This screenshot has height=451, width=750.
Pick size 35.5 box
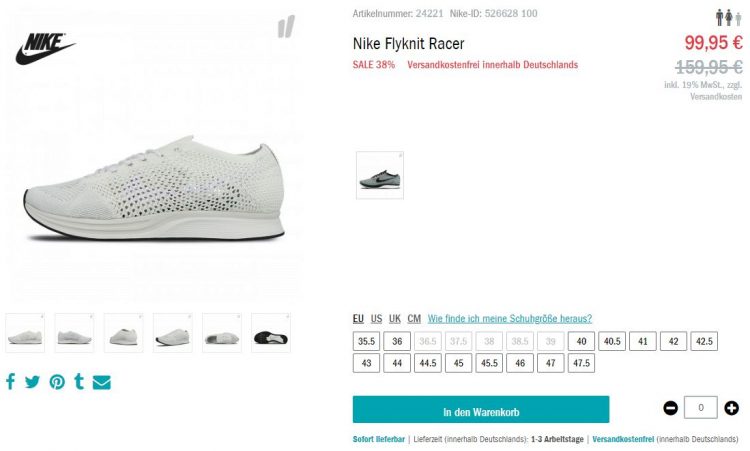pyautogui.click(x=366, y=341)
